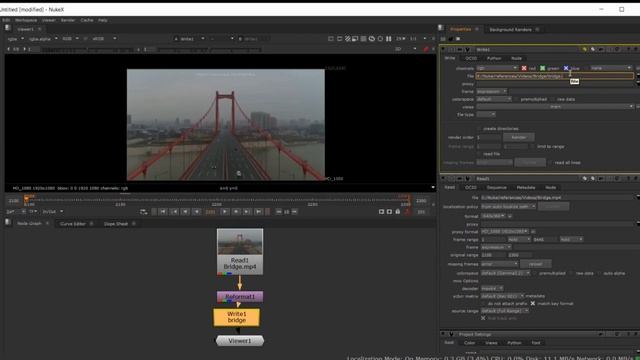Image resolution: width=640 pixels, height=360 pixels.
Task: Click the yellow icon in Write1 header
Action: tap(584, 49)
